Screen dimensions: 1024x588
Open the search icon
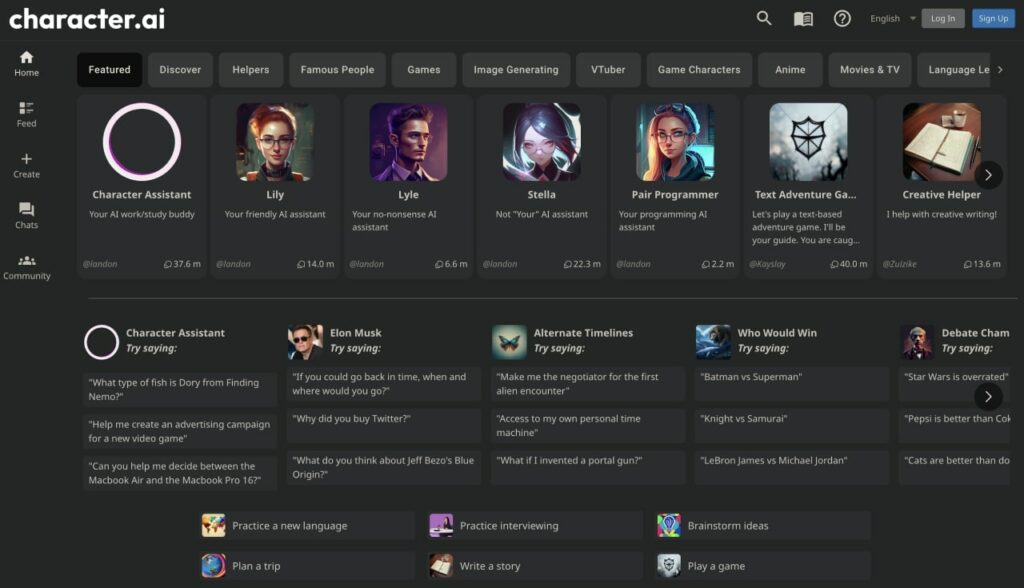tap(764, 18)
